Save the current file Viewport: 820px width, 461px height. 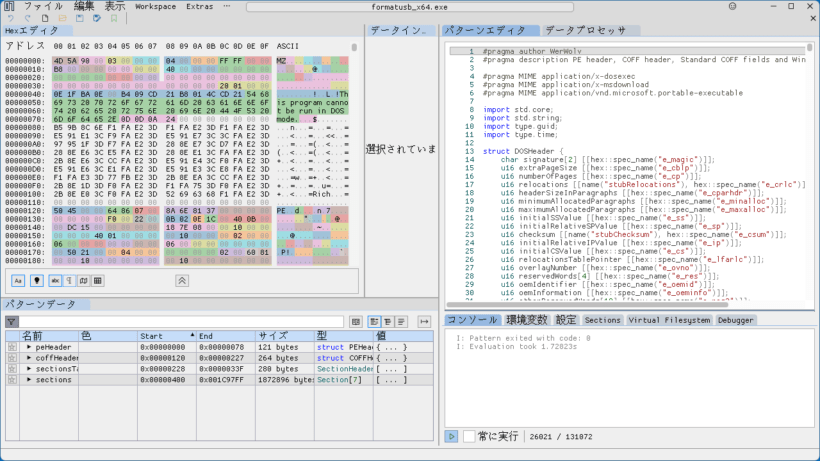click(x=79, y=18)
